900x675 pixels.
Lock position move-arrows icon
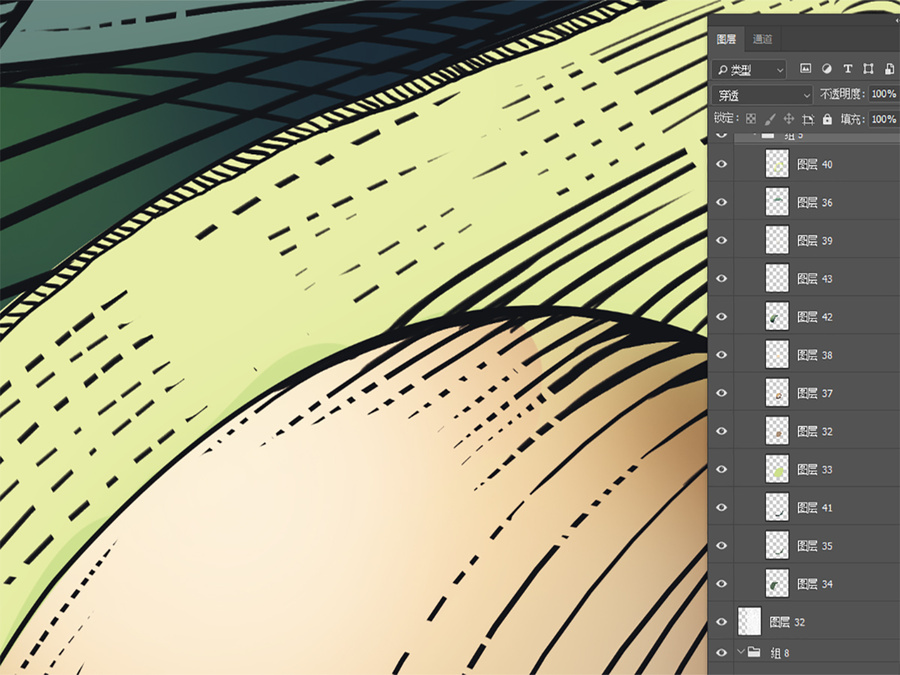789,119
